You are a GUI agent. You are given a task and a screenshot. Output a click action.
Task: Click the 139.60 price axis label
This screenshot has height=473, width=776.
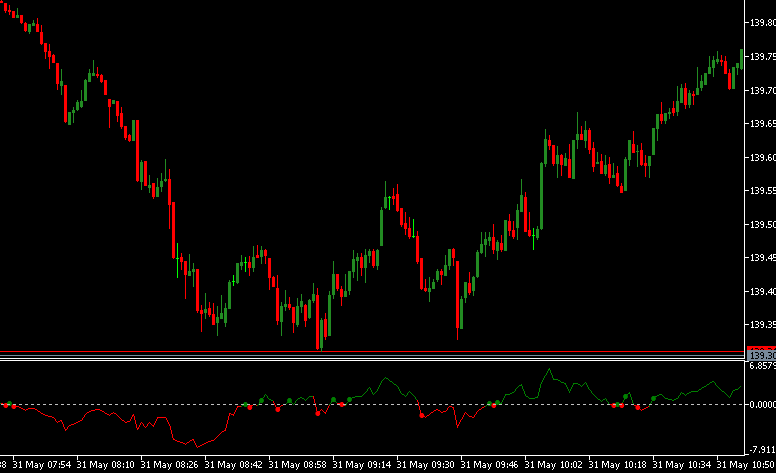click(x=763, y=157)
